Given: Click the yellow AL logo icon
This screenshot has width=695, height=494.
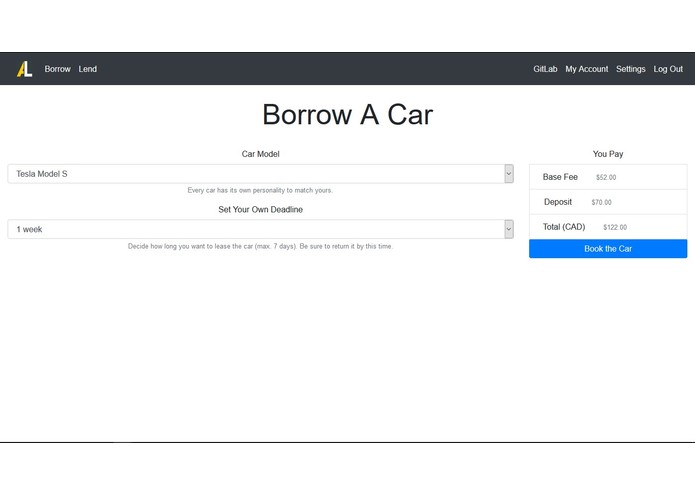Looking at the screenshot, I should (x=24, y=69).
